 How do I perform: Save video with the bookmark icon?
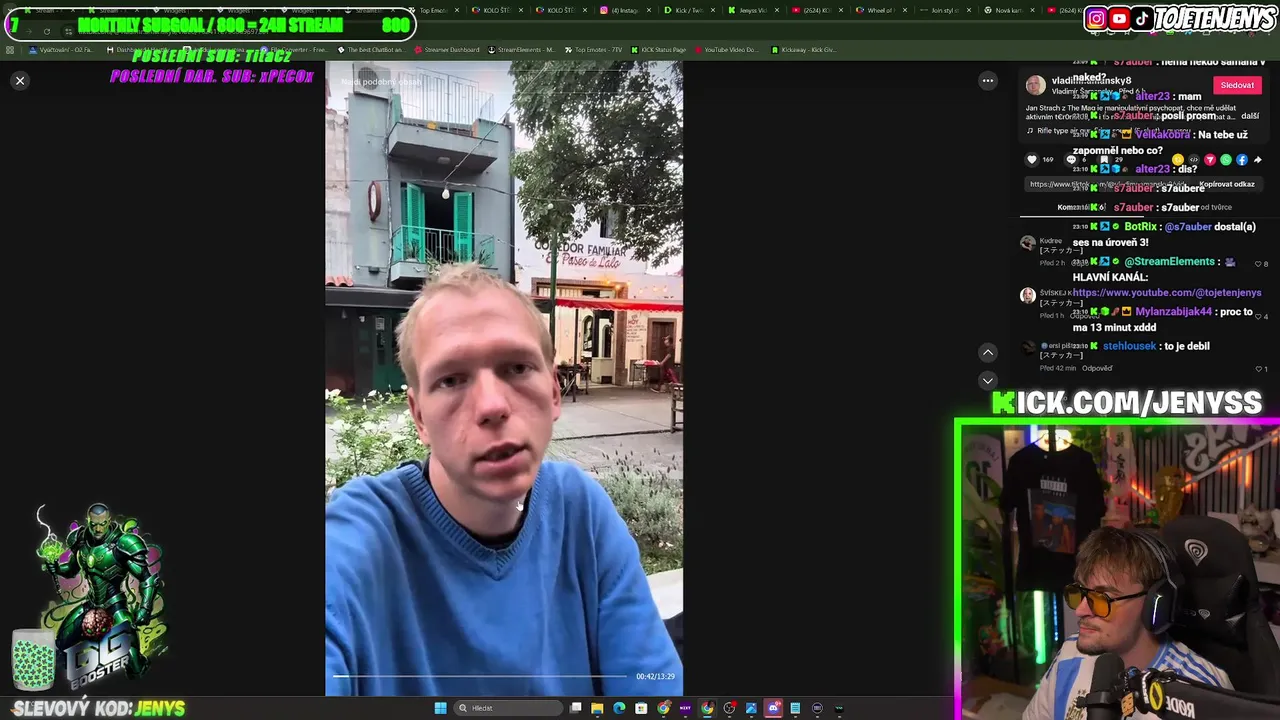point(1104,159)
